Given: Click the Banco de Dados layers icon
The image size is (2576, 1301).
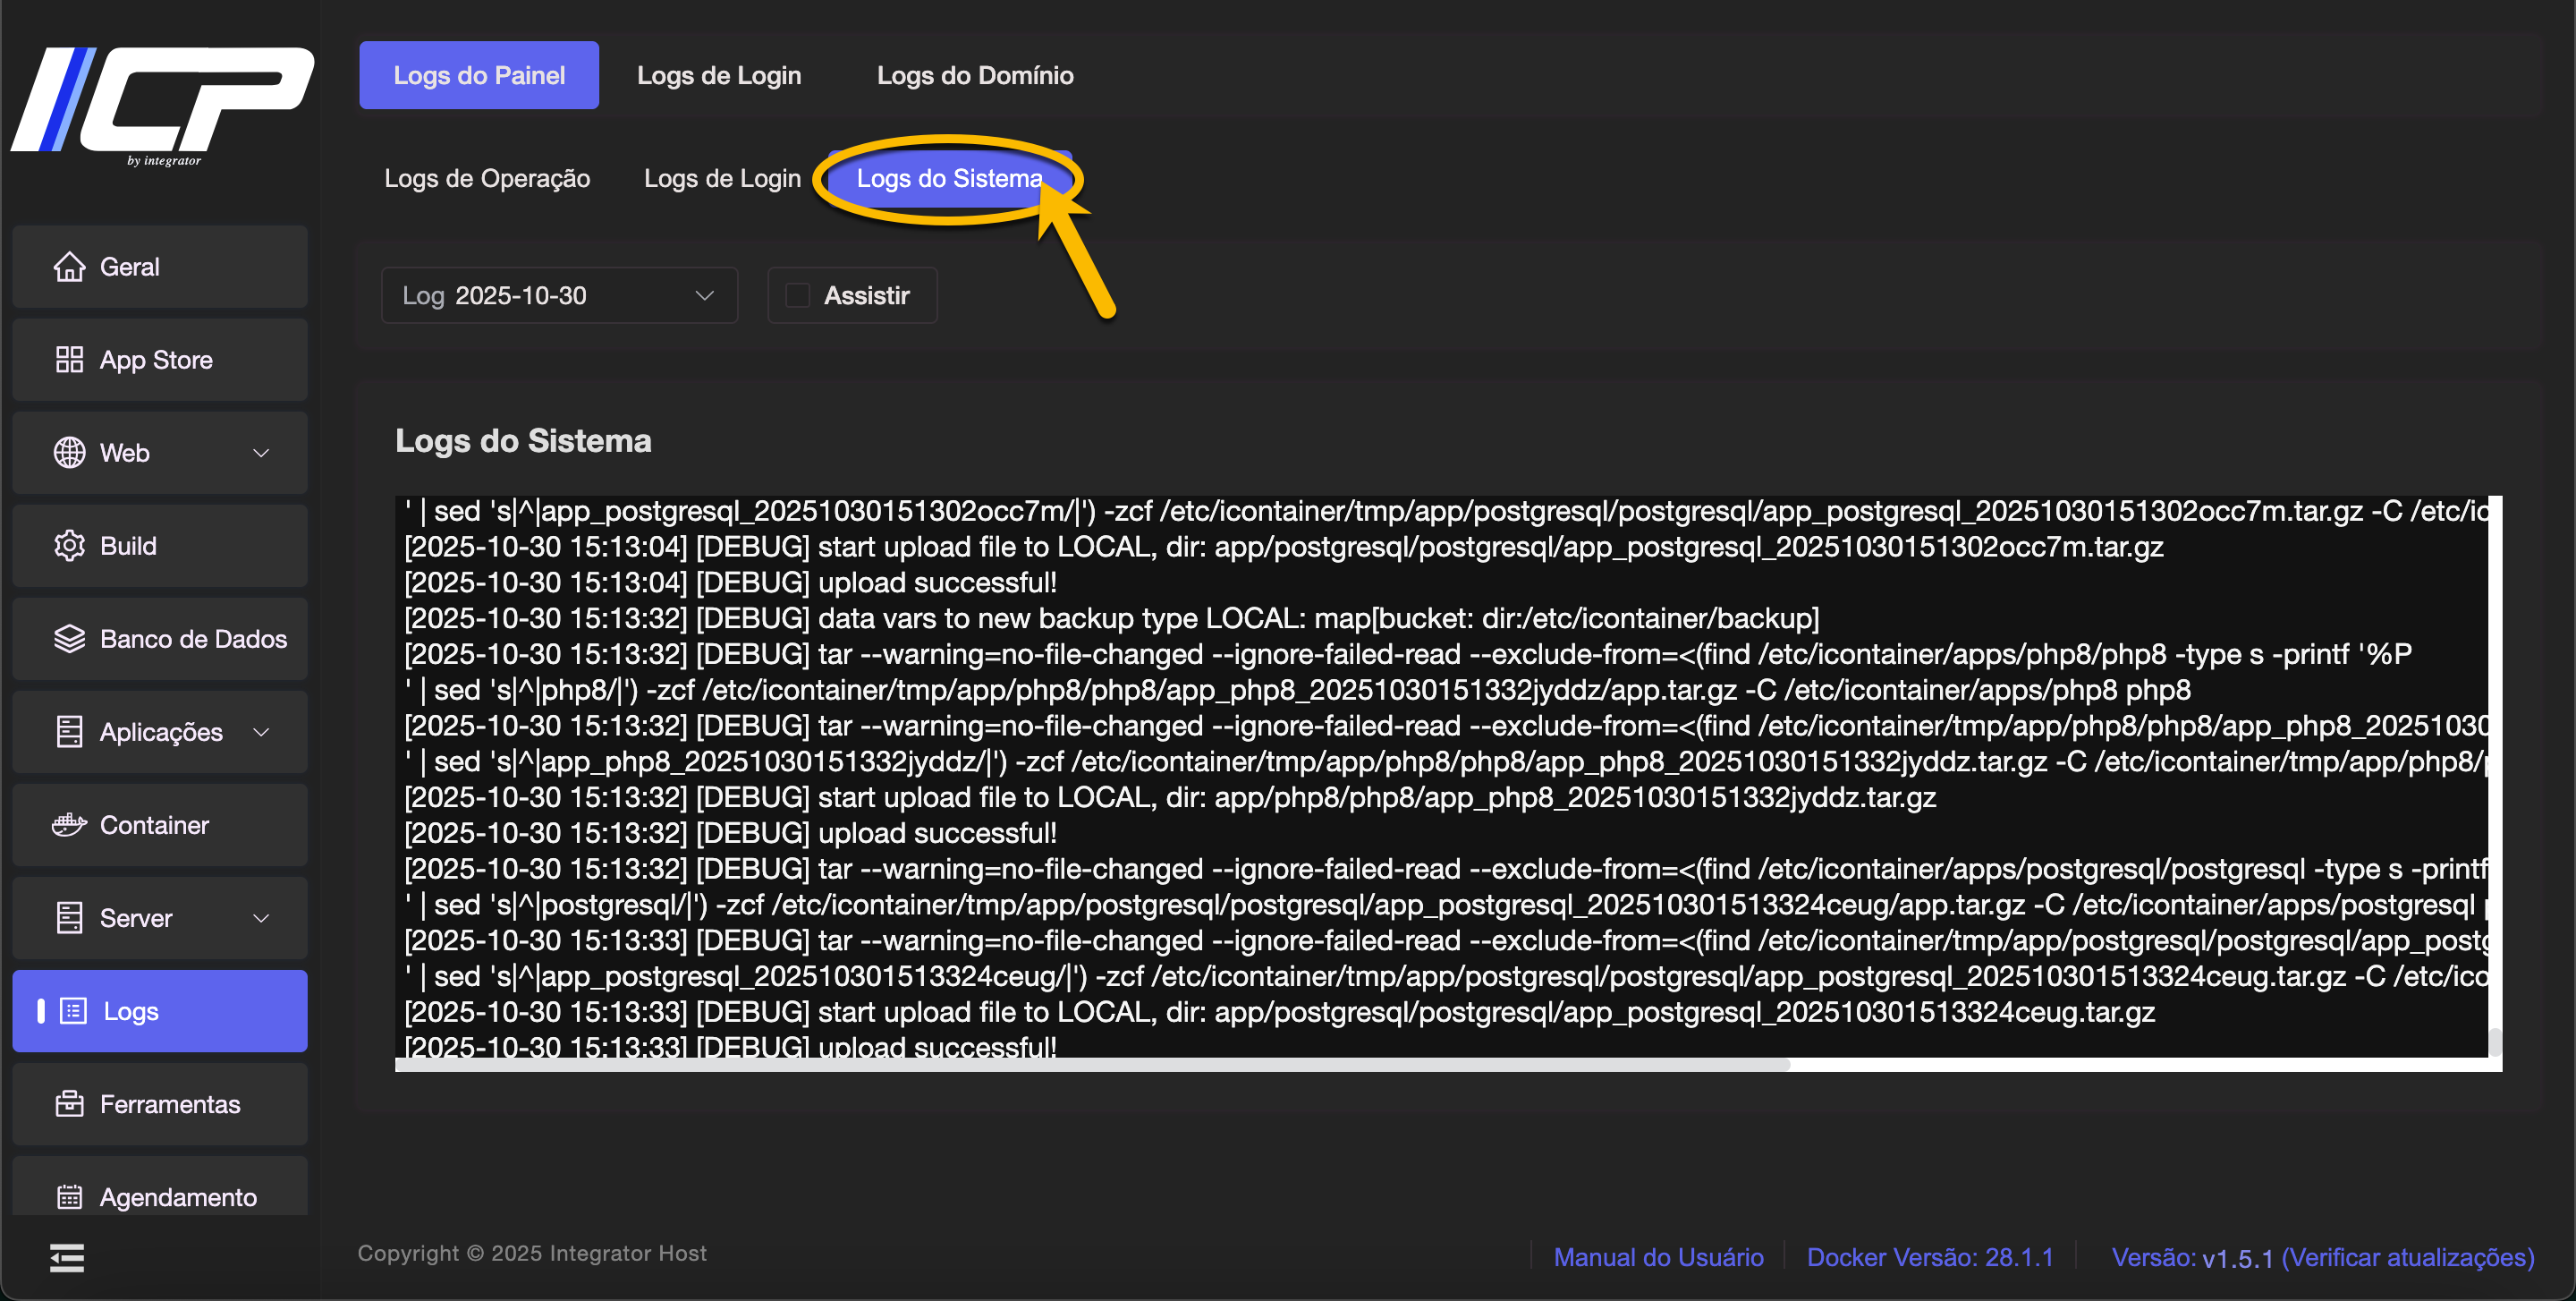Looking at the screenshot, I should point(69,639).
